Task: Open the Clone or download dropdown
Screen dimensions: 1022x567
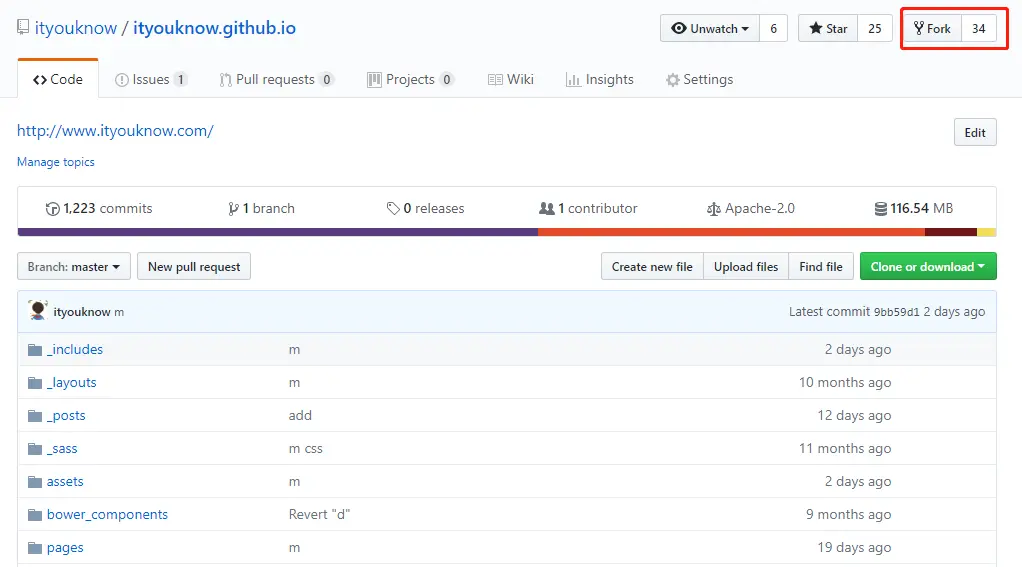Action: coord(928,267)
